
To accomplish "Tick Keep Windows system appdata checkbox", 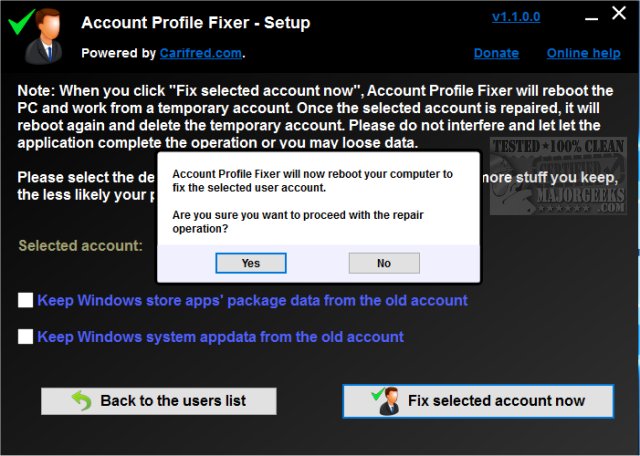I will (26, 337).
